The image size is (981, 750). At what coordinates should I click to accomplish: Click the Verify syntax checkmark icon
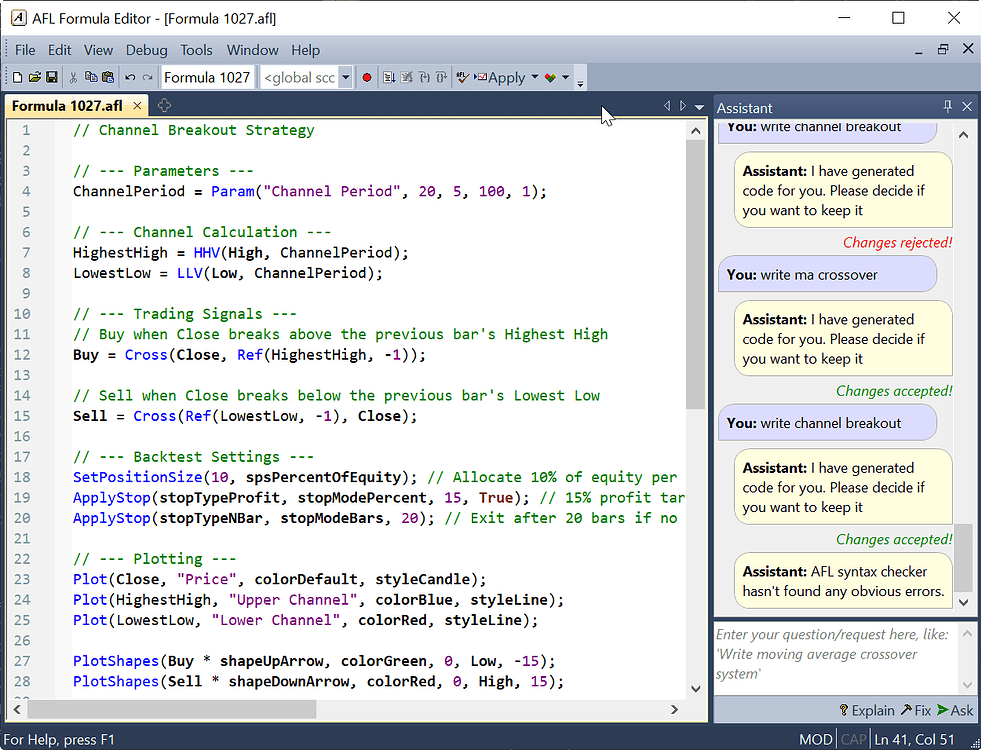(x=461, y=77)
